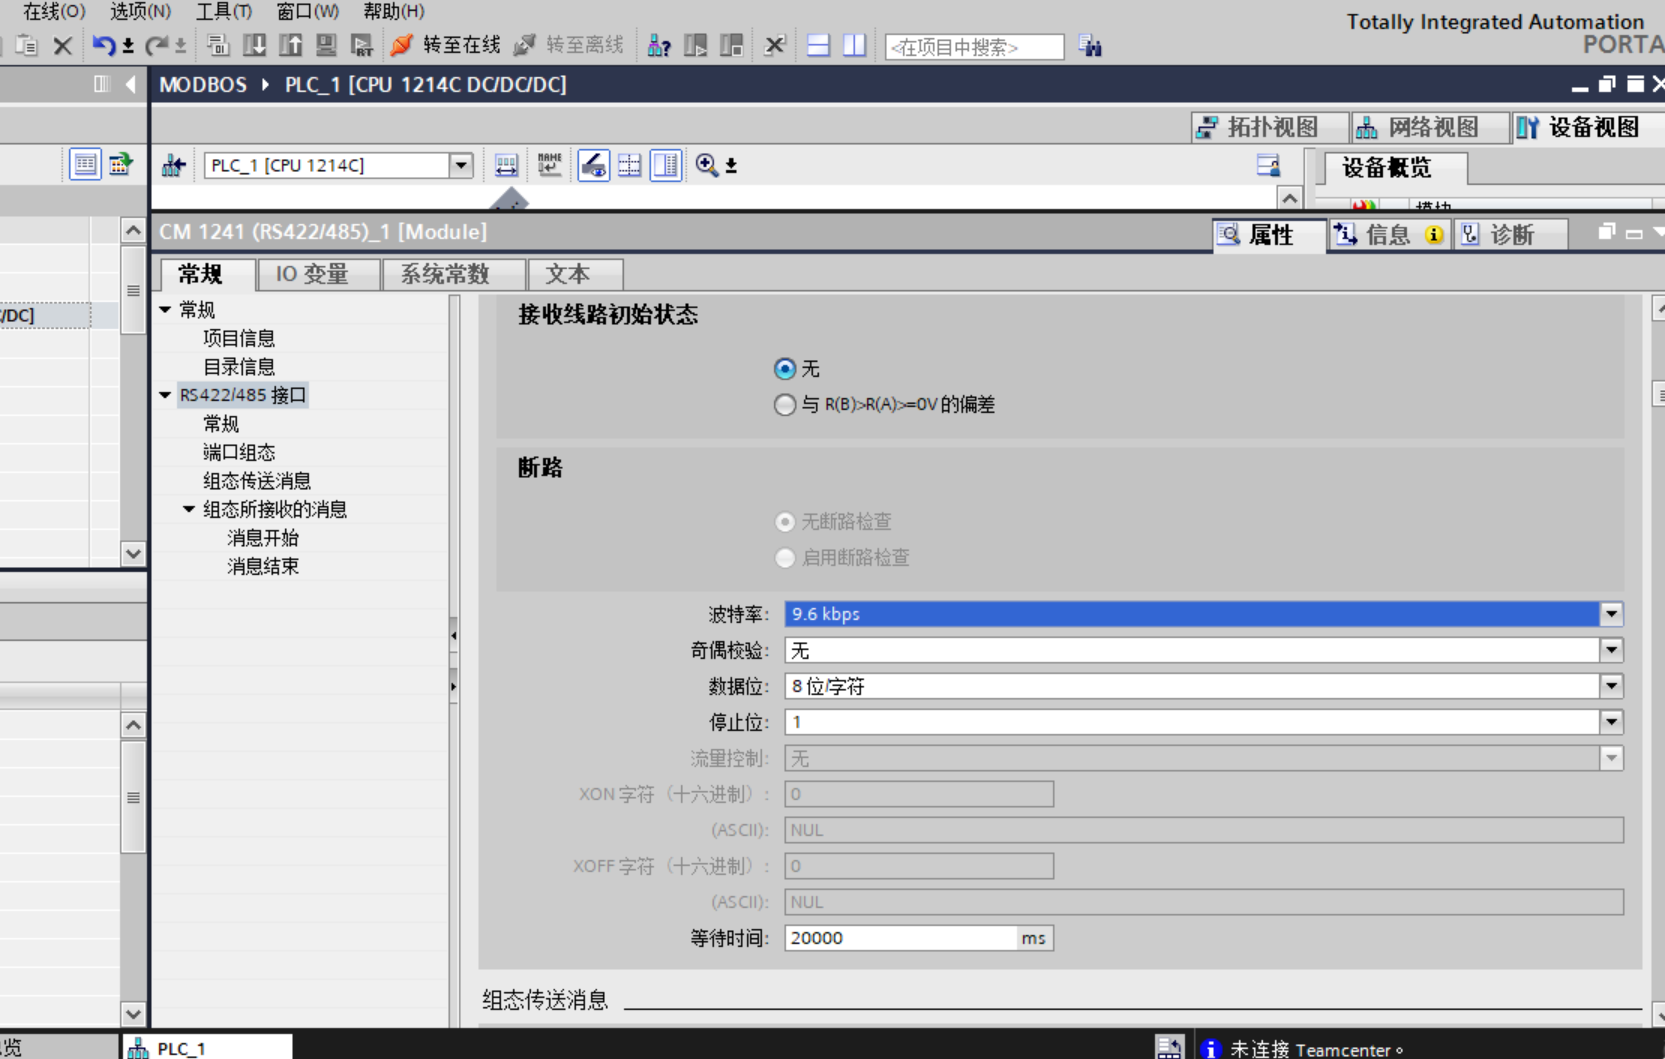The height and width of the screenshot is (1059, 1665).
Task: Select 组态传送消息 in the tree
Action: (257, 481)
